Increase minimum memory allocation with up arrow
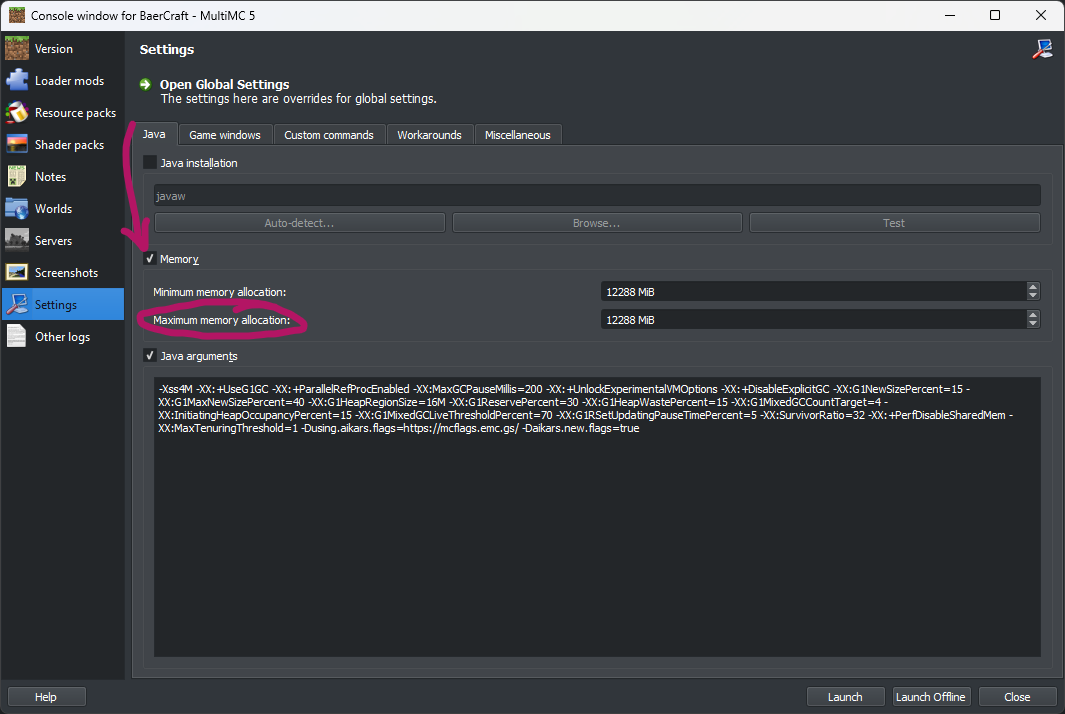The width and height of the screenshot is (1065, 714). coord(1033,287)
